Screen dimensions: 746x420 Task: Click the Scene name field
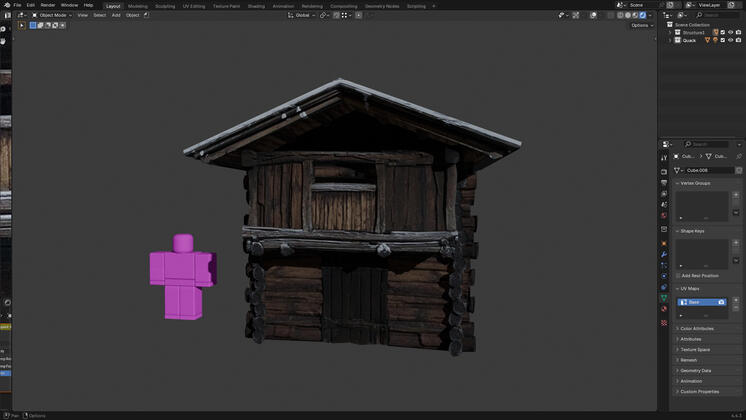pos(642,5)
